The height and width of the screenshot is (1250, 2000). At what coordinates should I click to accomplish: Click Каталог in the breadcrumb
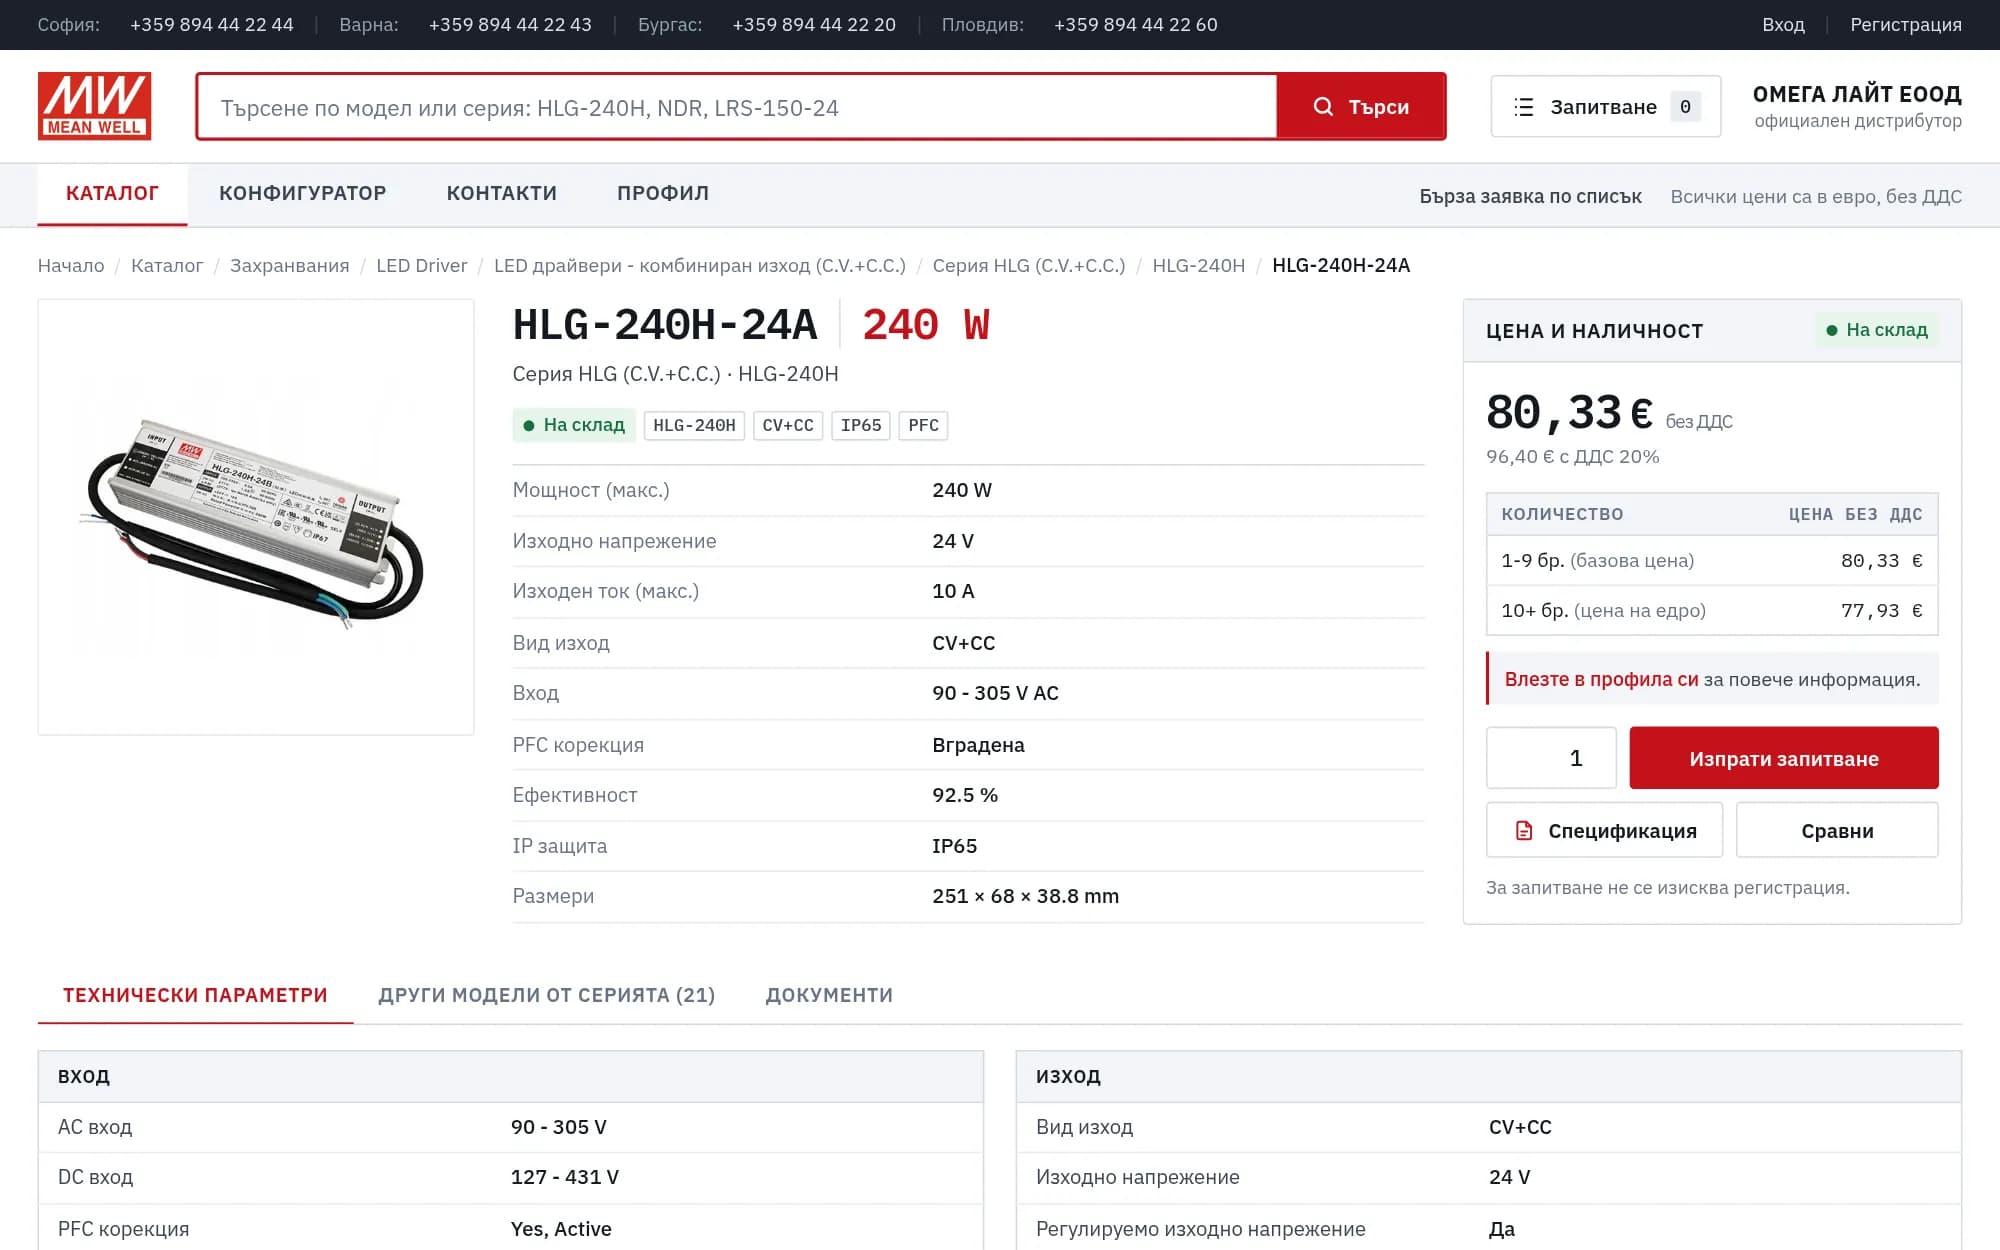(167, 266)
